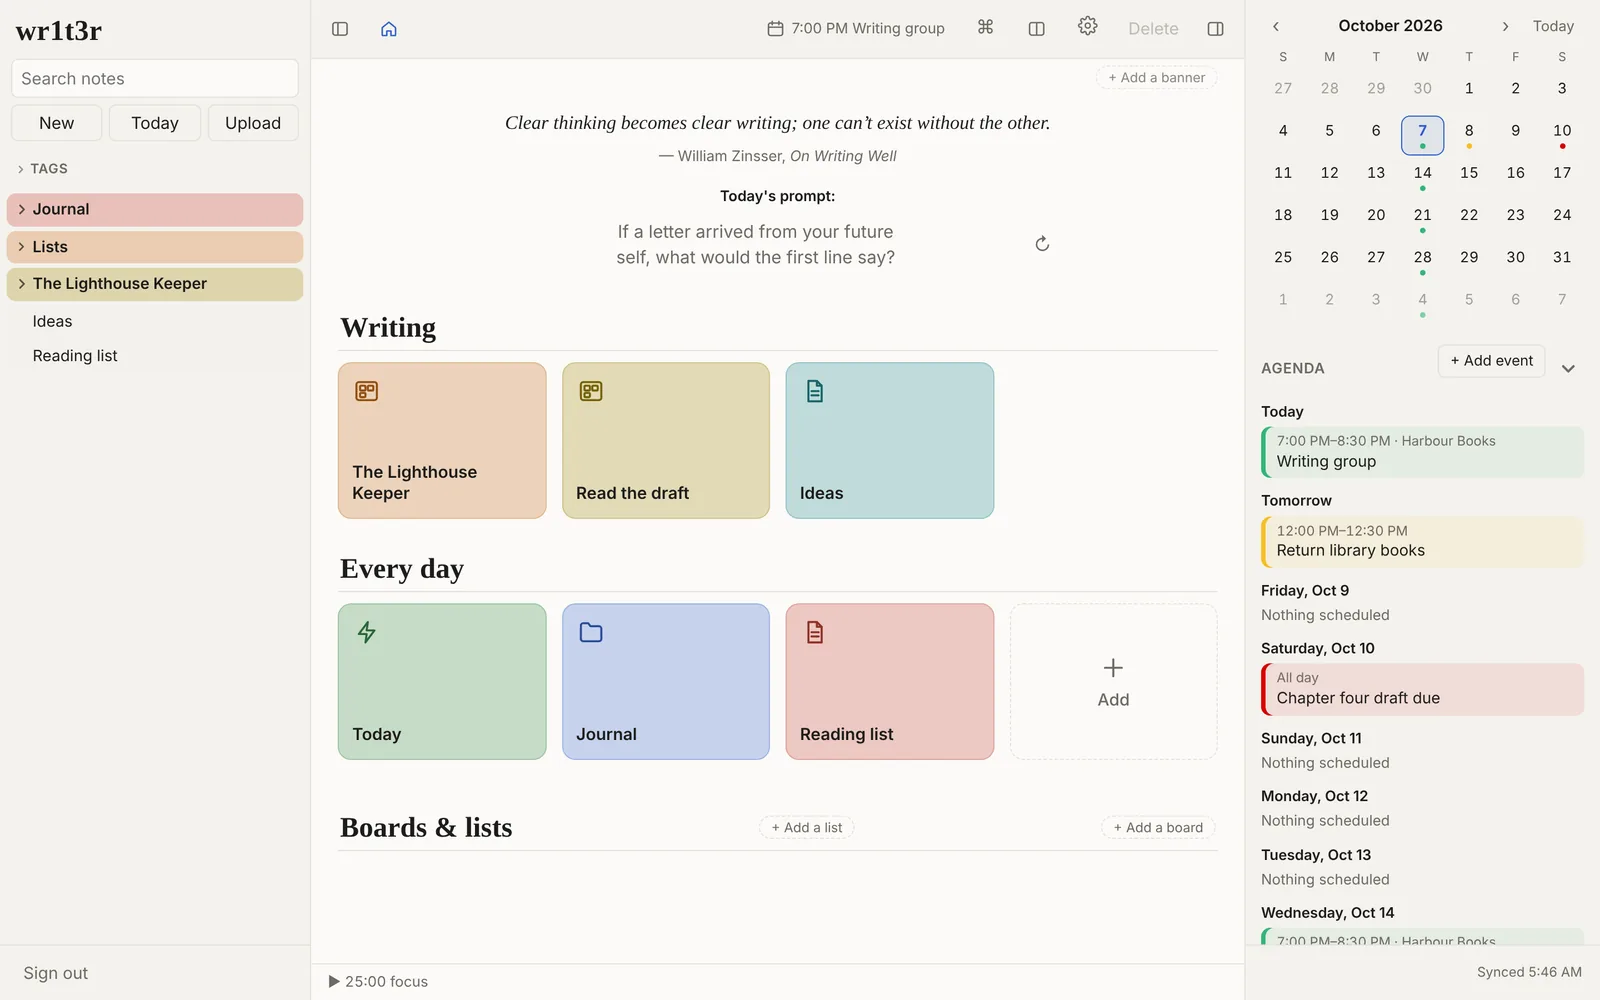Image resolution: width=1600 pixels, height=1000 pixels.
Task: Select October 8 in the calendar
Action: pyautogui.click(x=1469, y=133)
